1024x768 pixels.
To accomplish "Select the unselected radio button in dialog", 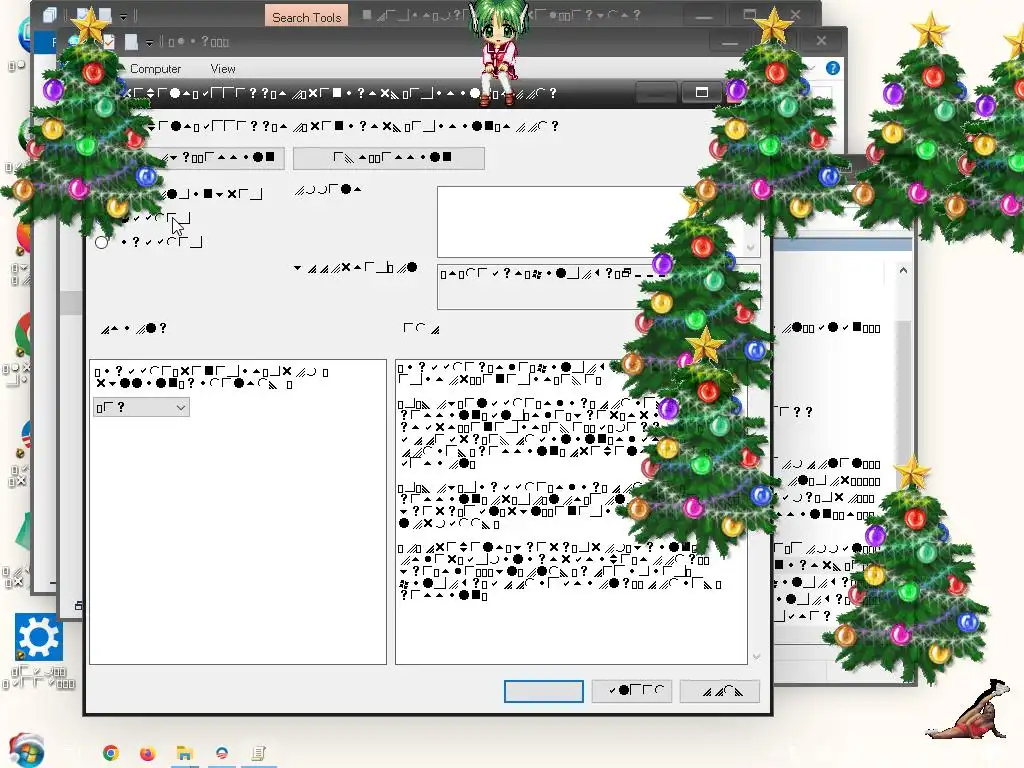I will point(101,242).
